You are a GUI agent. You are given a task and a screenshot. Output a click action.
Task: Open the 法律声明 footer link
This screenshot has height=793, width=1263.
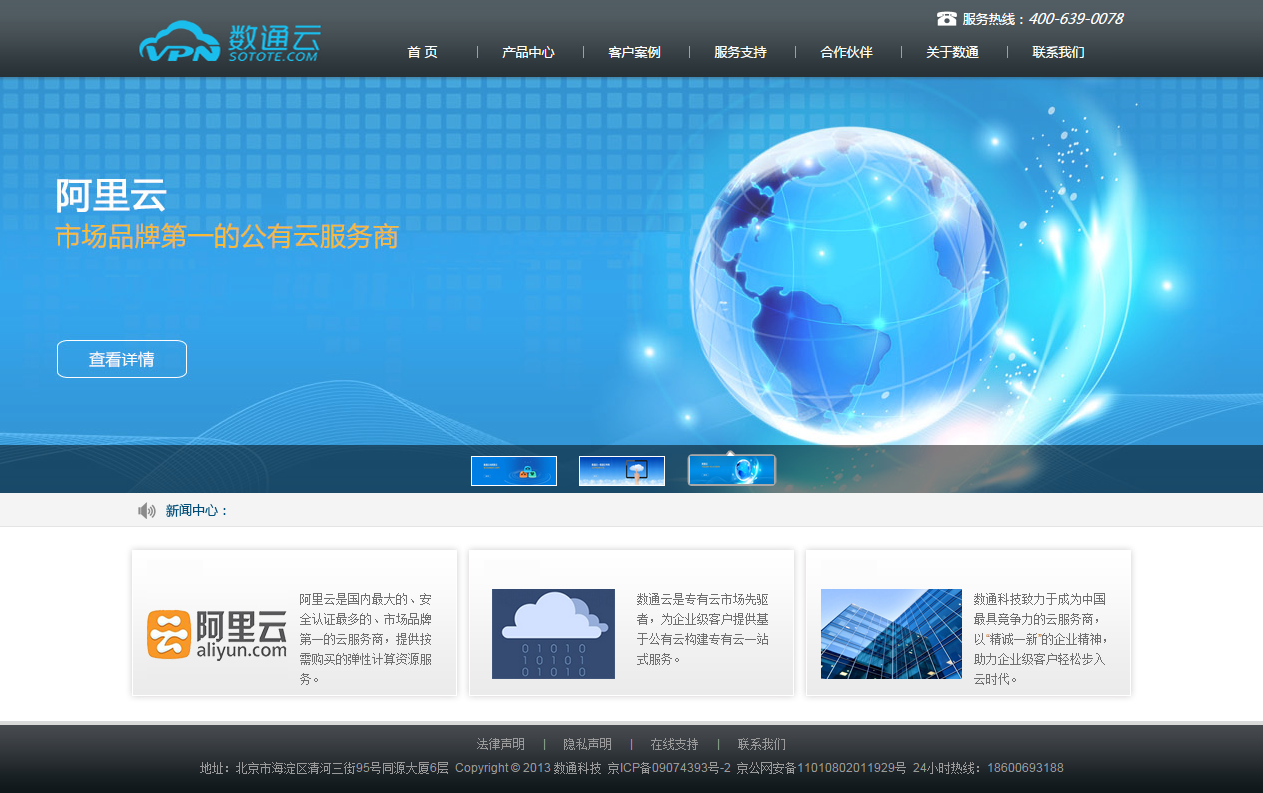pos(500,744)
